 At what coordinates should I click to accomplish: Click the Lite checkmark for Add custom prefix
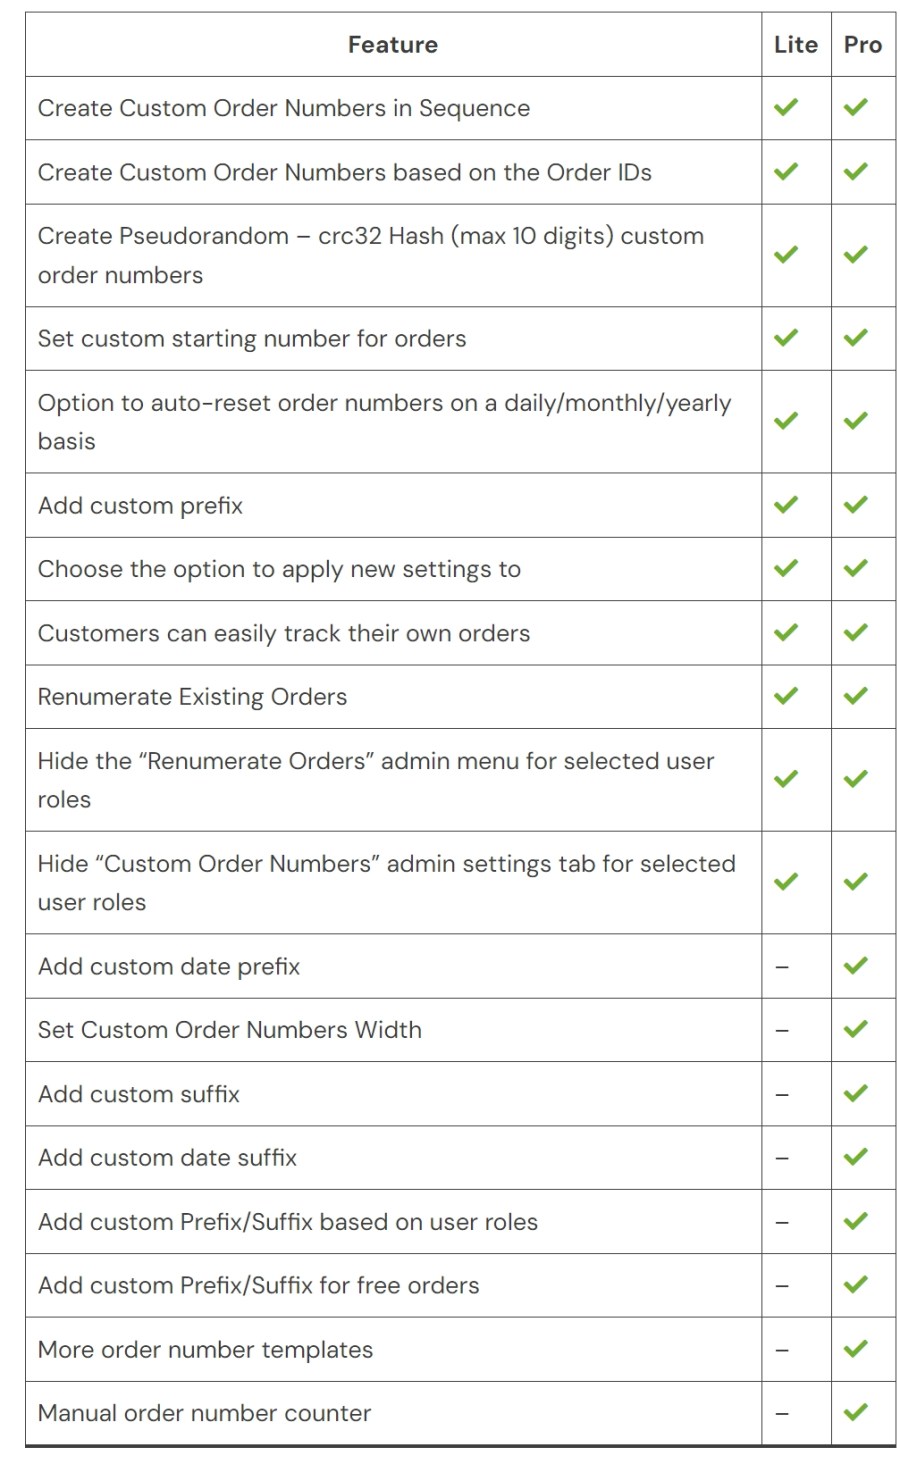click(786, 505)
